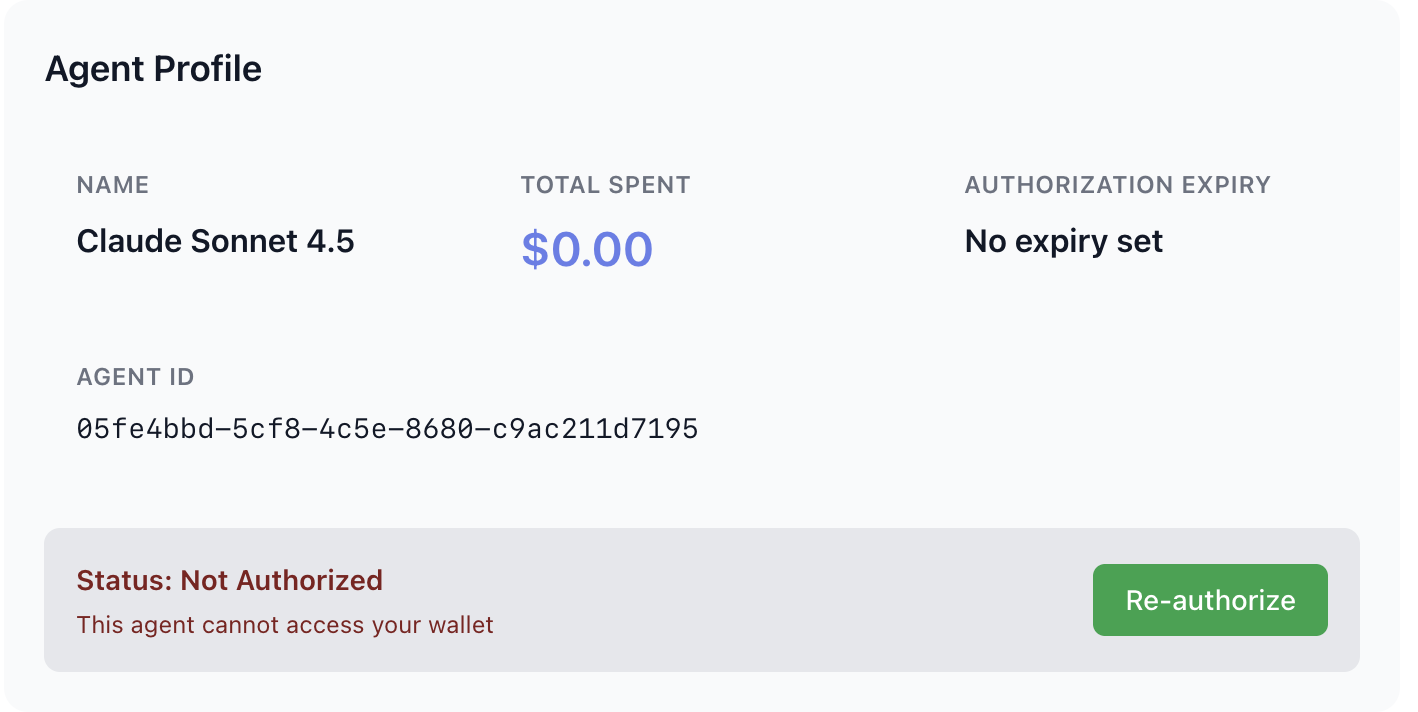Click the AGENT ID label
The width and height of the screenshot is (1418, 712).
pyautogui.click(x=135, y=377)
